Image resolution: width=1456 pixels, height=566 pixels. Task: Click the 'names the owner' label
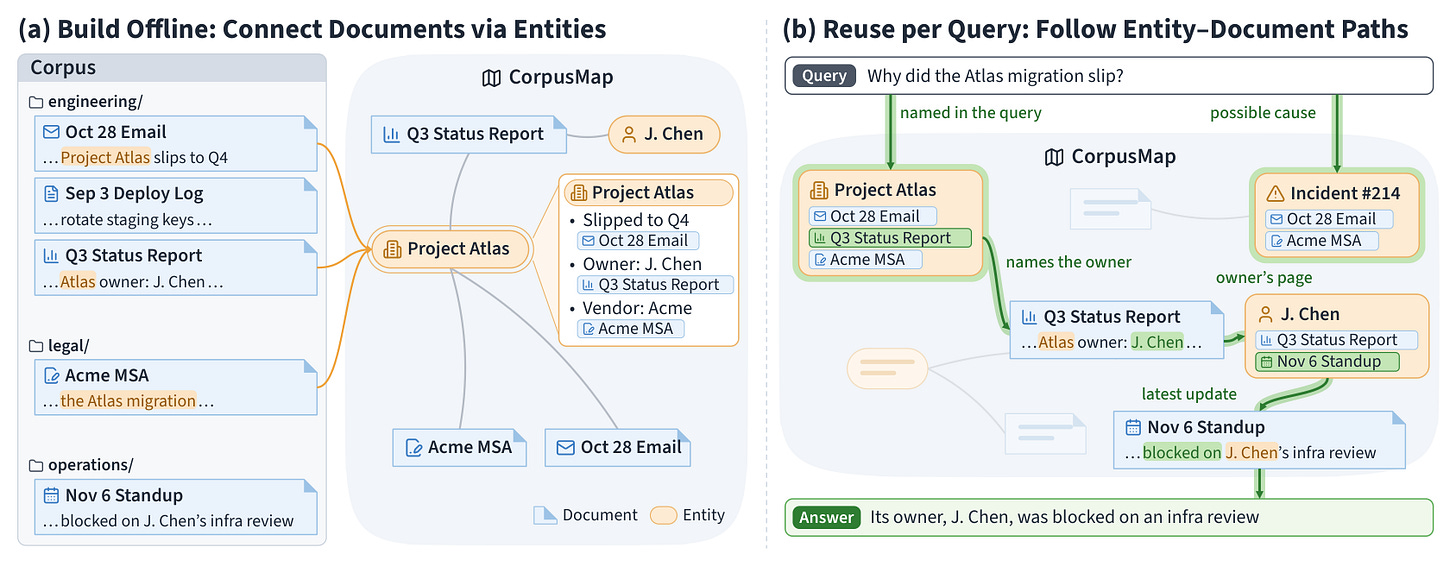[1068, 262]
